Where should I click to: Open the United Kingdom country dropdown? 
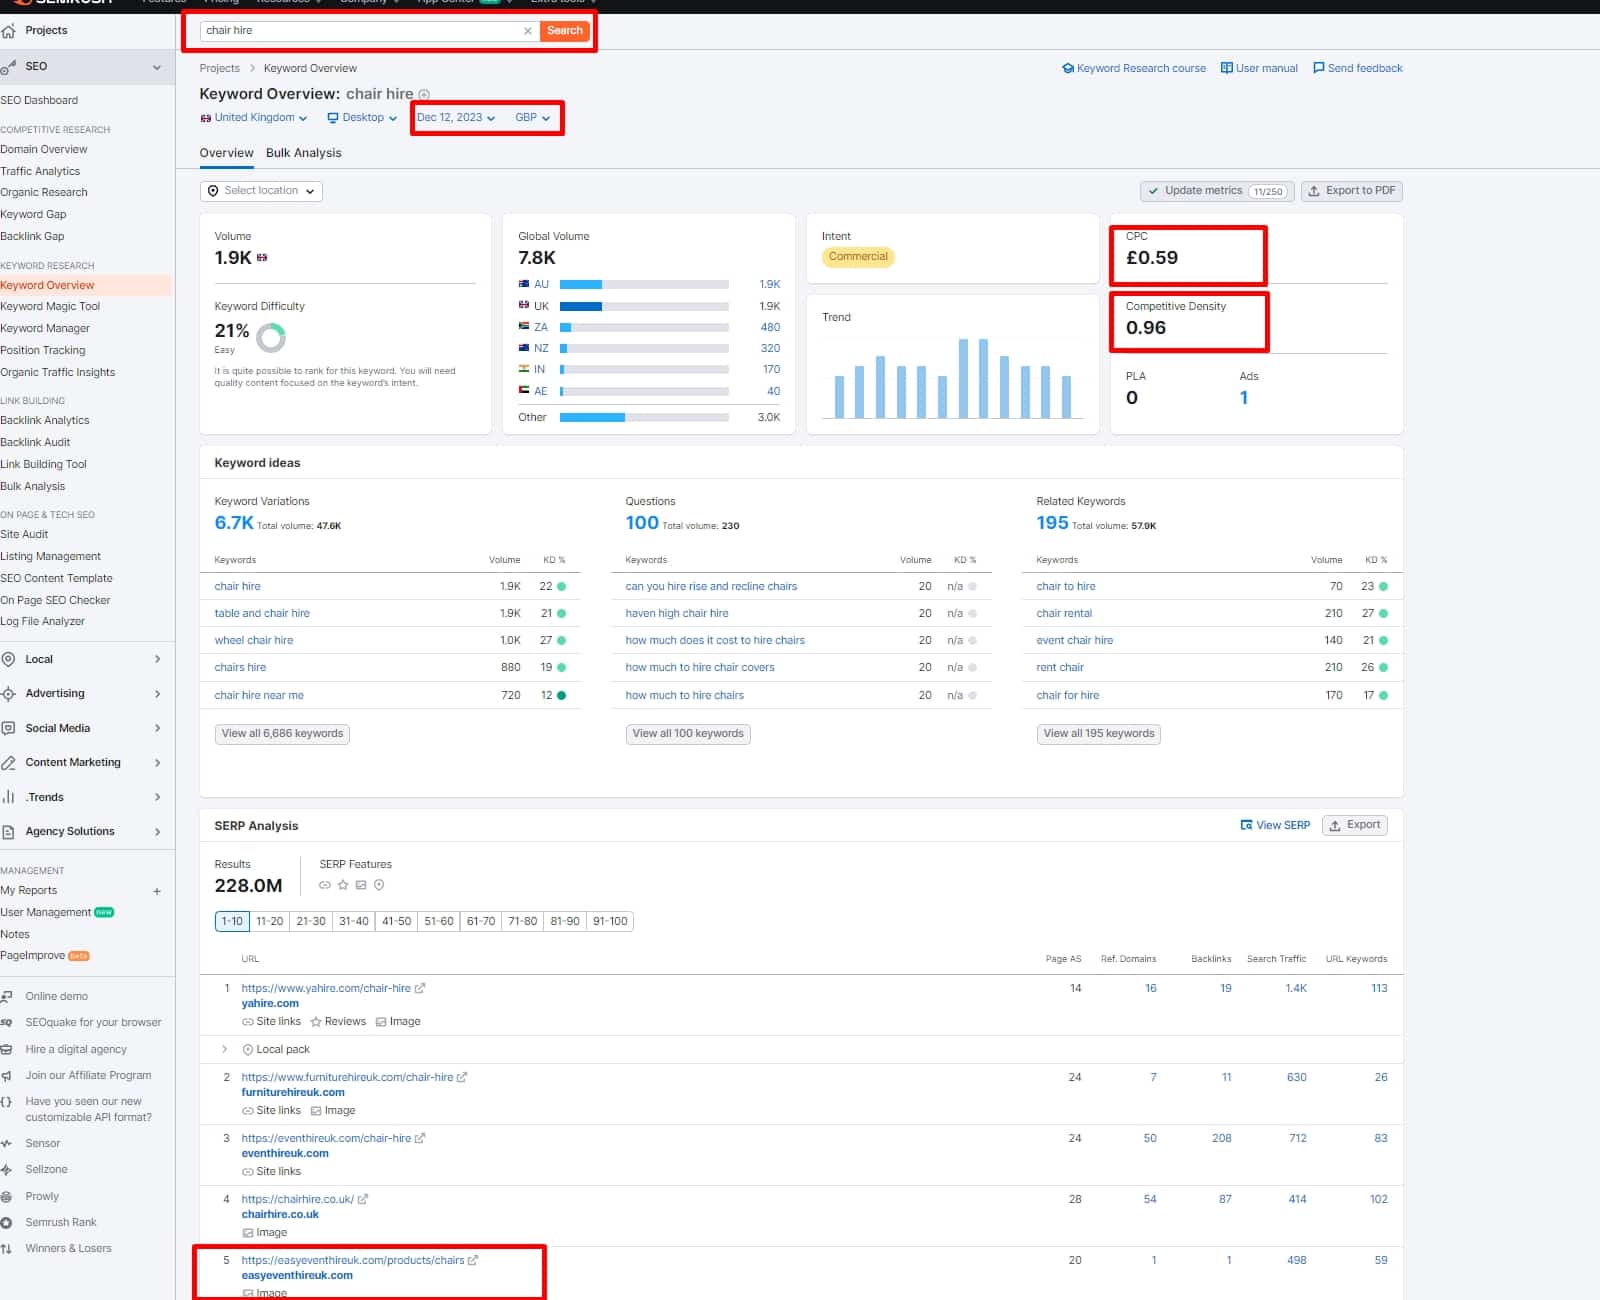254,118
